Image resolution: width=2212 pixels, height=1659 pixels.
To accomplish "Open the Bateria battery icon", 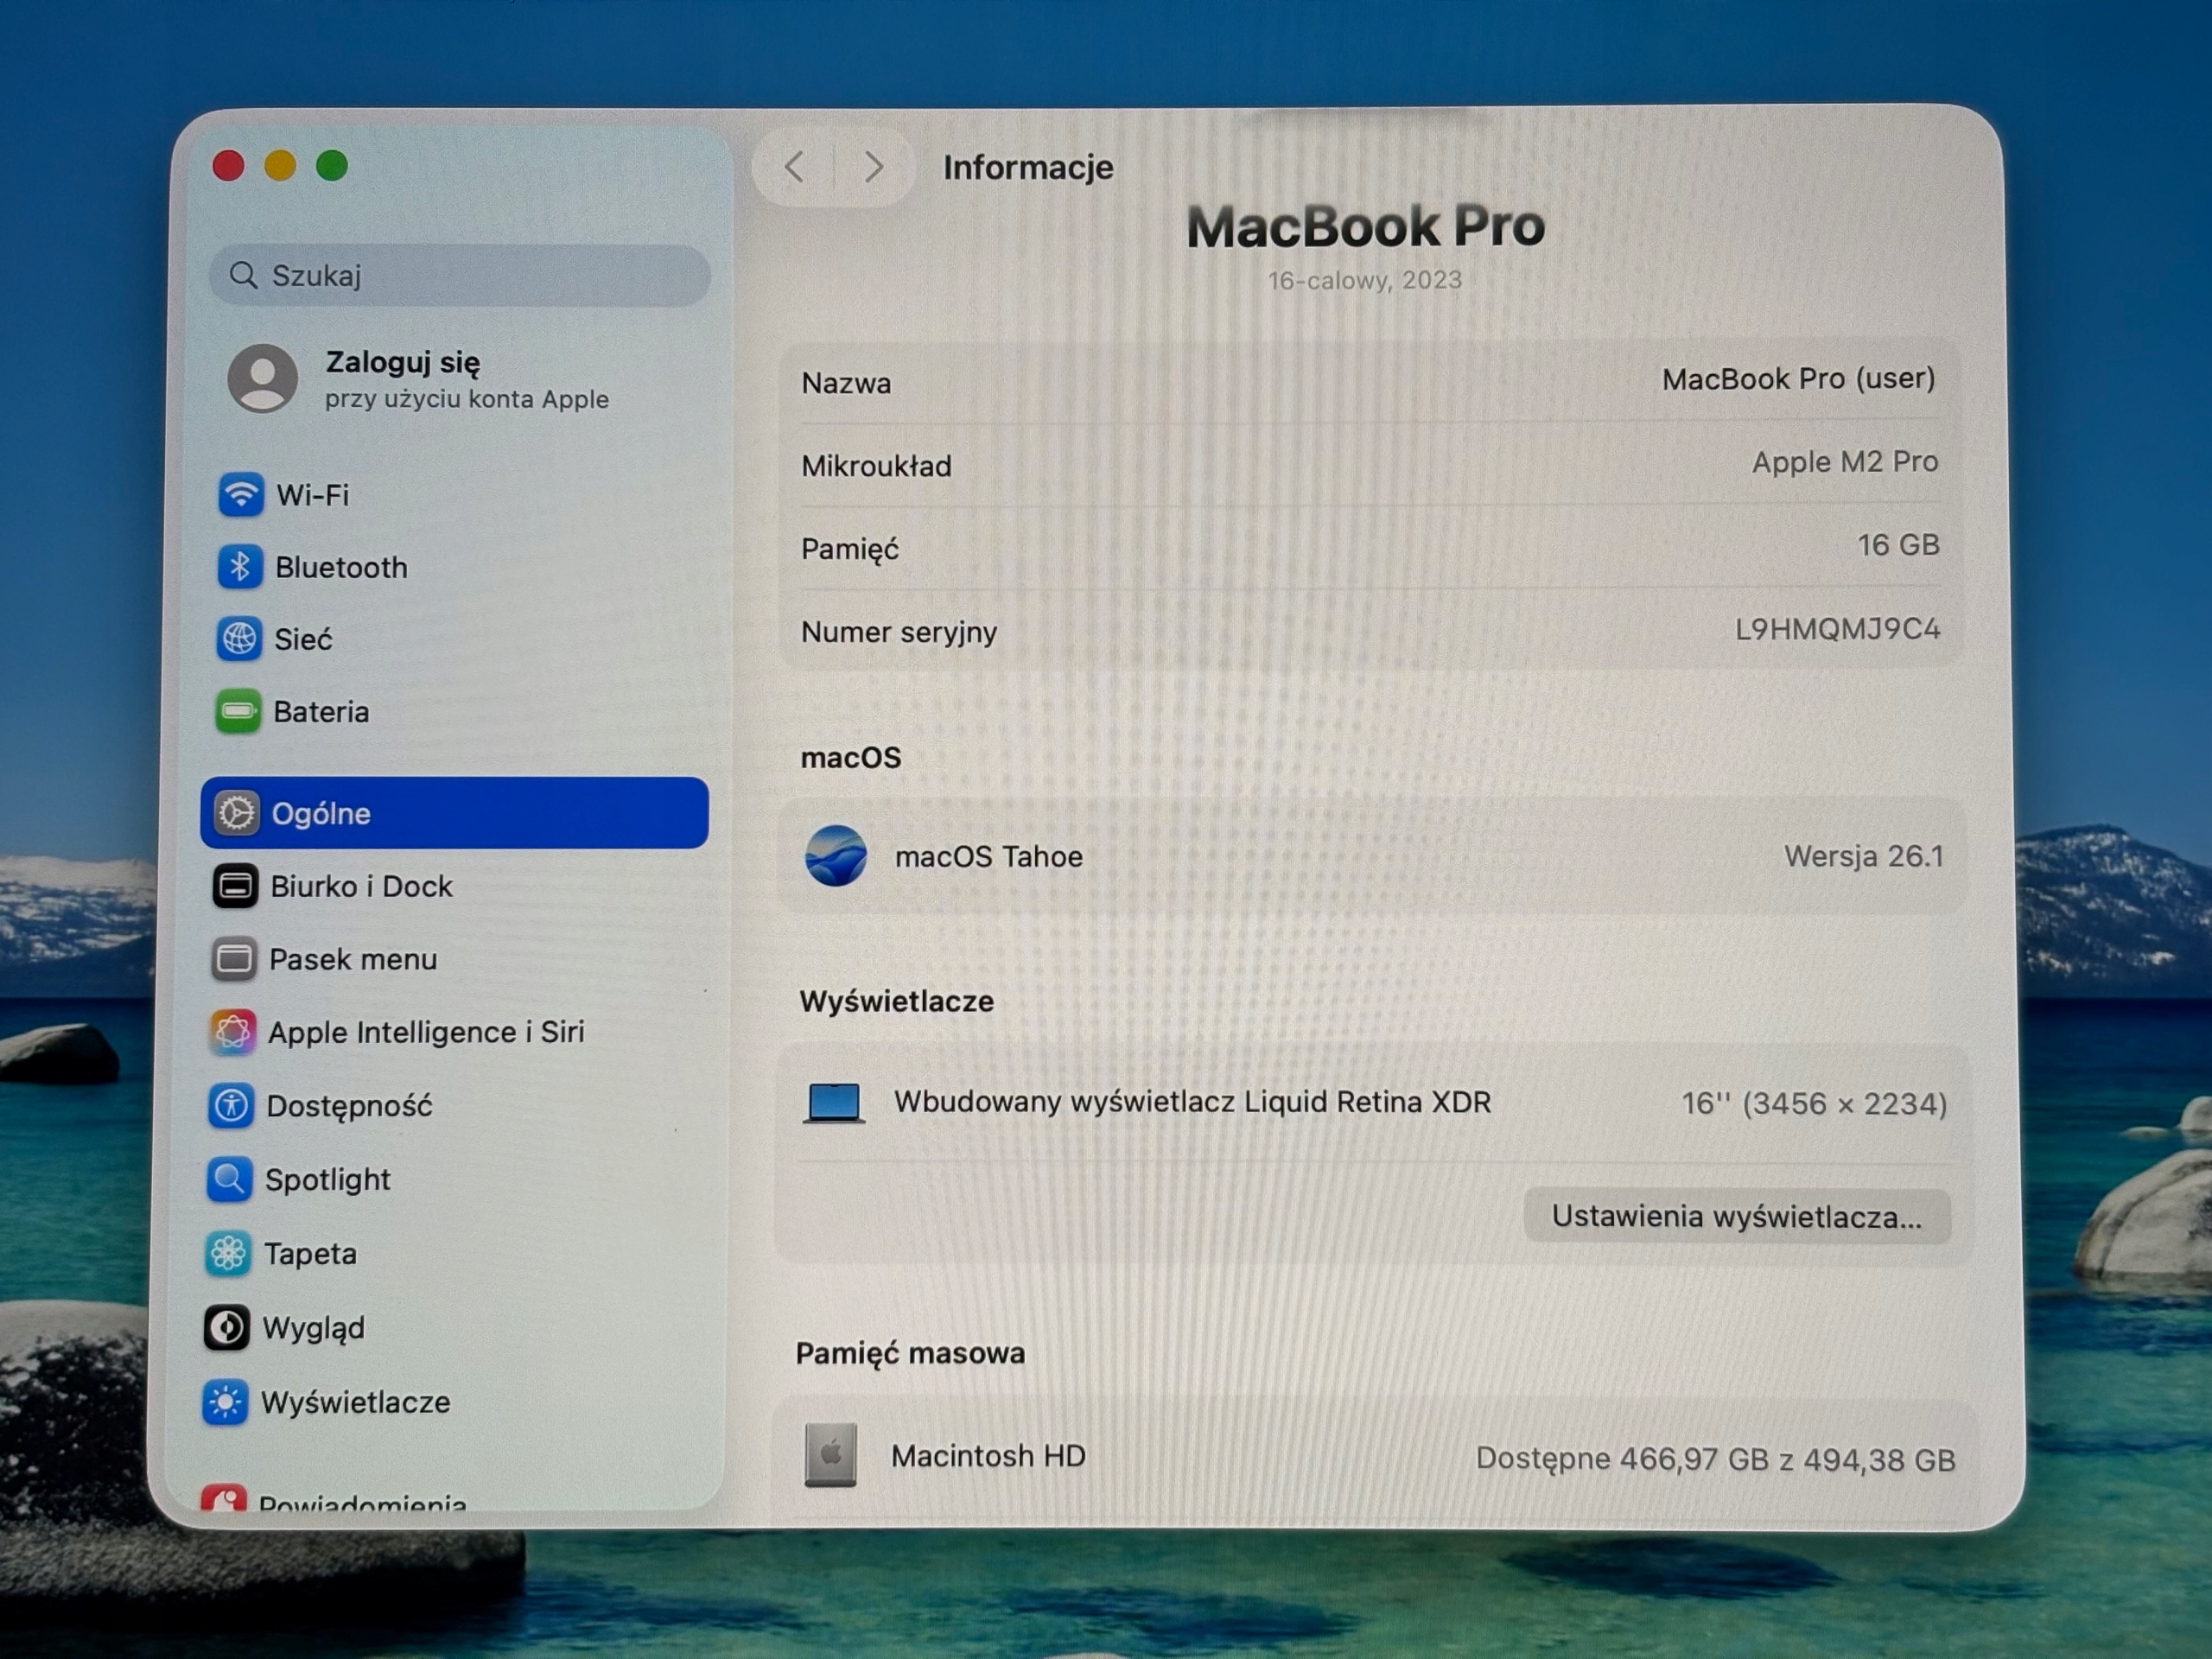I will coord(238,711).
